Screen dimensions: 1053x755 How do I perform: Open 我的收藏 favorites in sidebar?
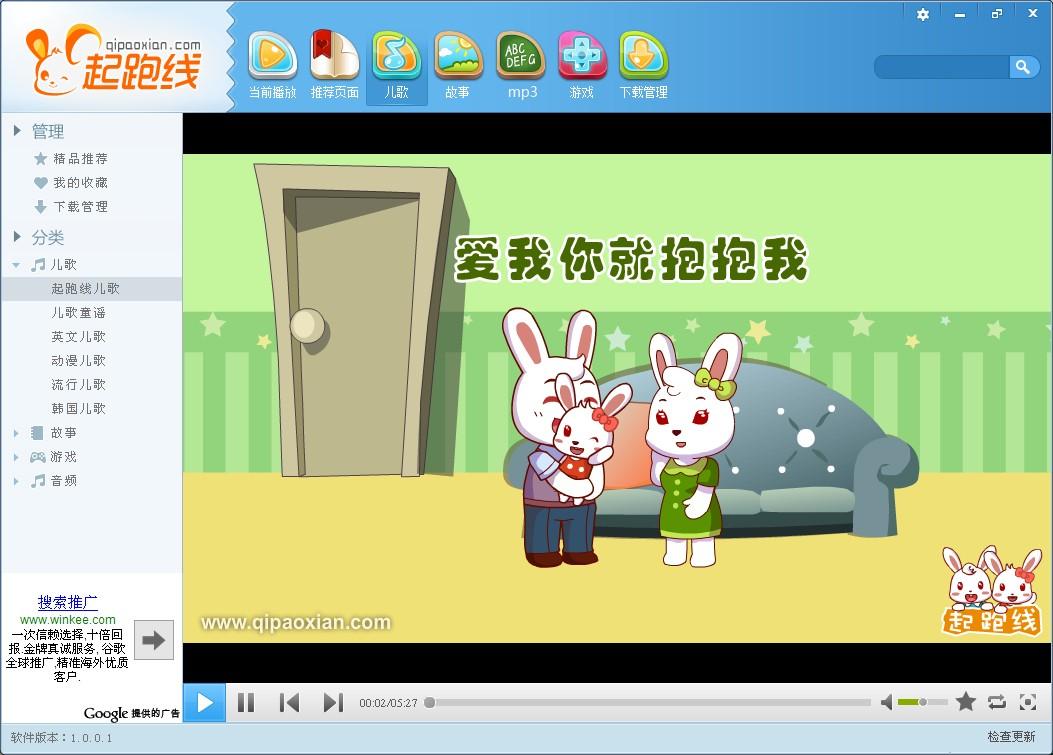(x=80, y=183)
